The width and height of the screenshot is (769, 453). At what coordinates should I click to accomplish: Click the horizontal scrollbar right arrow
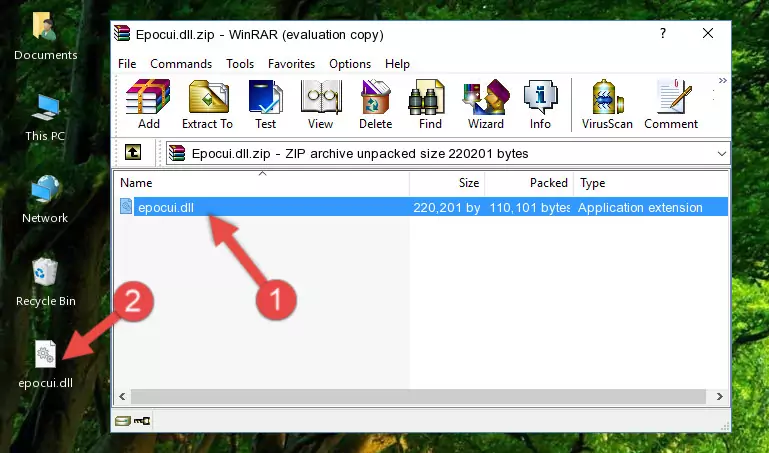click(720, 396)
